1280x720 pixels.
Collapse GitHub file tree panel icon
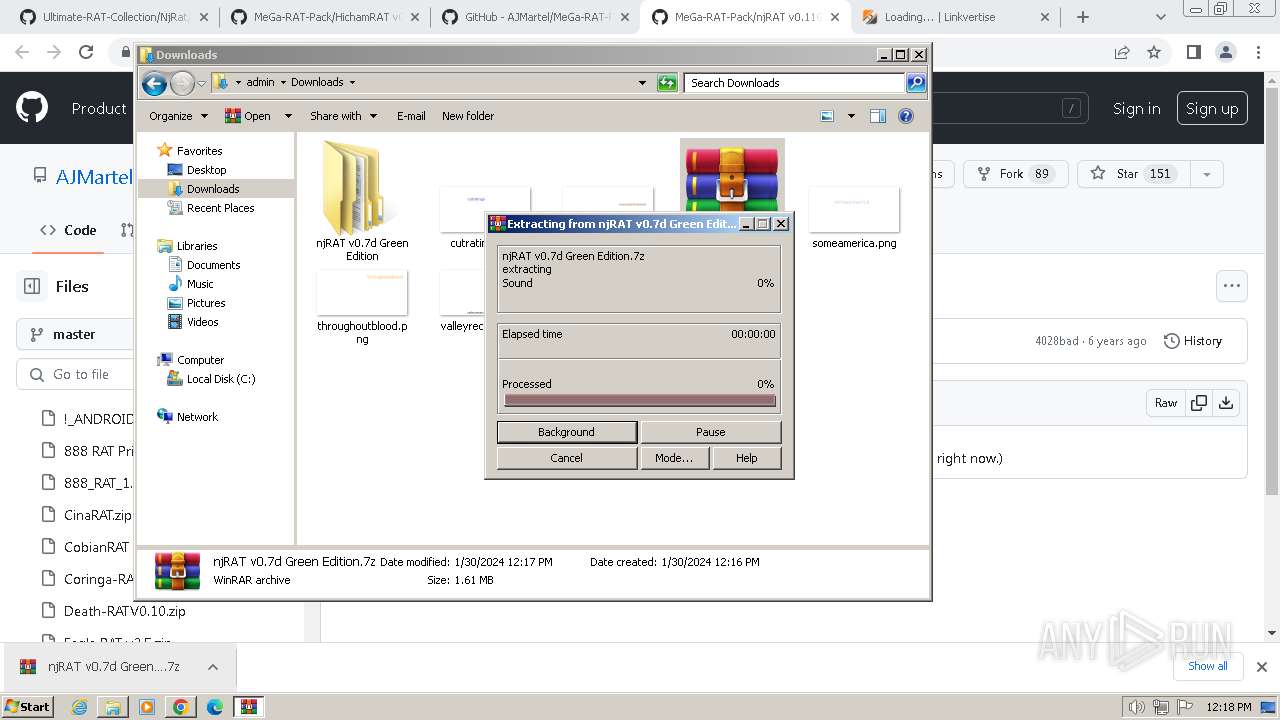[x=32, y=286]
